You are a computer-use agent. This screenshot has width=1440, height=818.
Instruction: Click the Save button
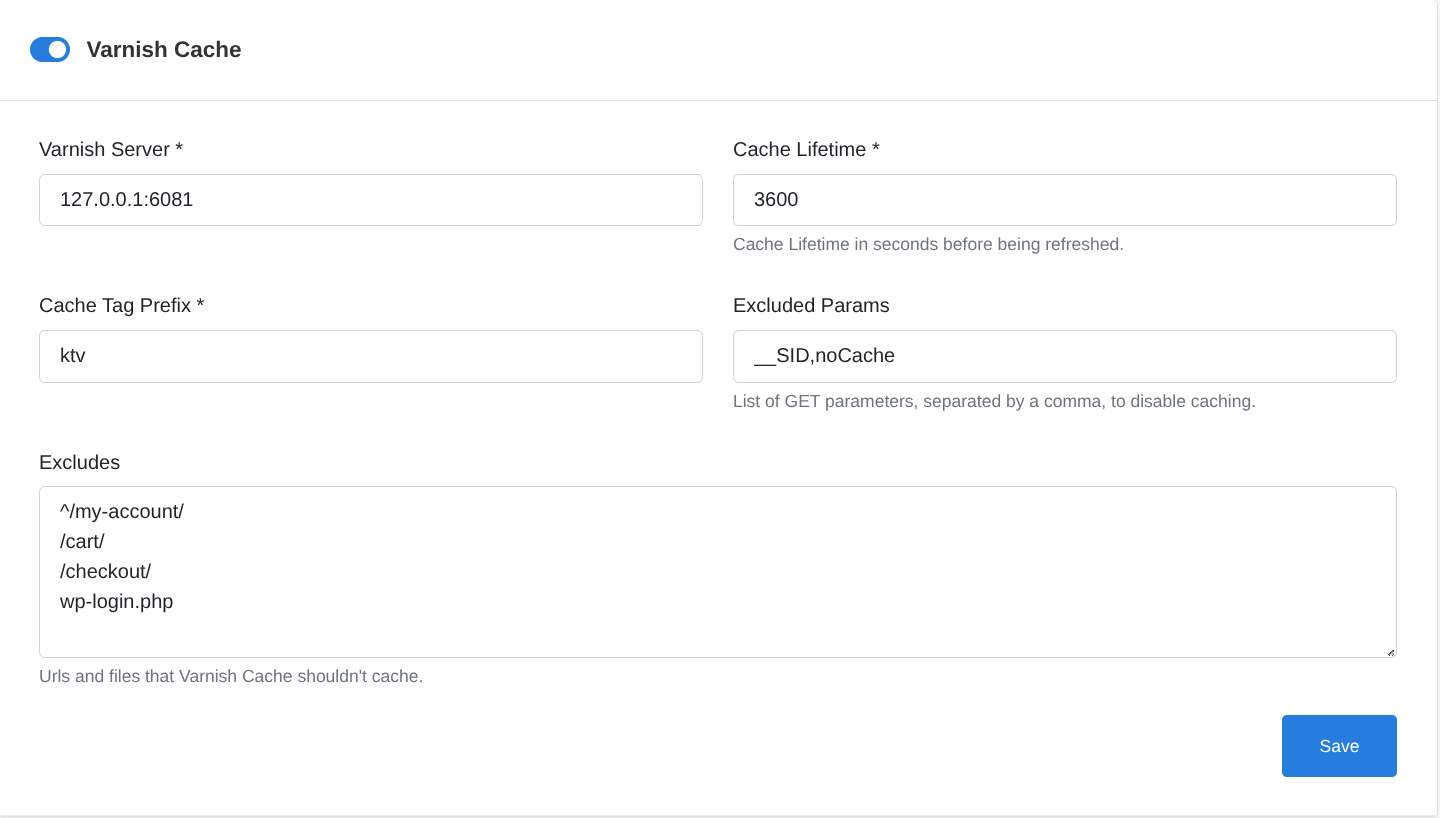pos(1338,745)
